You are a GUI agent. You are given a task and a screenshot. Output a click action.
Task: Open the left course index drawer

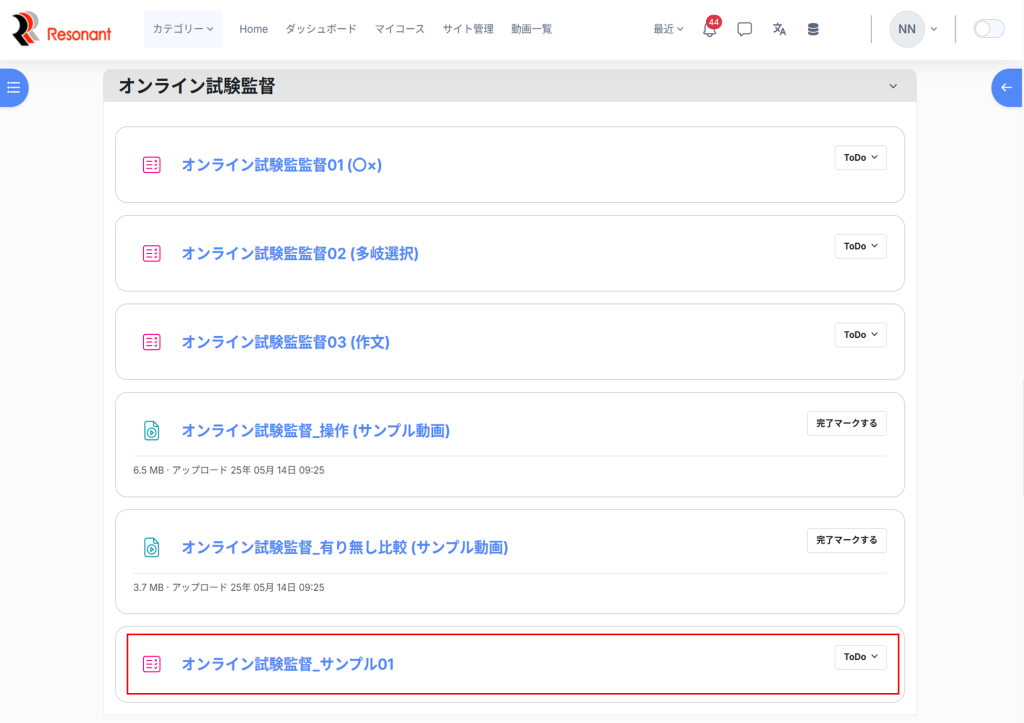pyautogui.click(x=14, y=88)
